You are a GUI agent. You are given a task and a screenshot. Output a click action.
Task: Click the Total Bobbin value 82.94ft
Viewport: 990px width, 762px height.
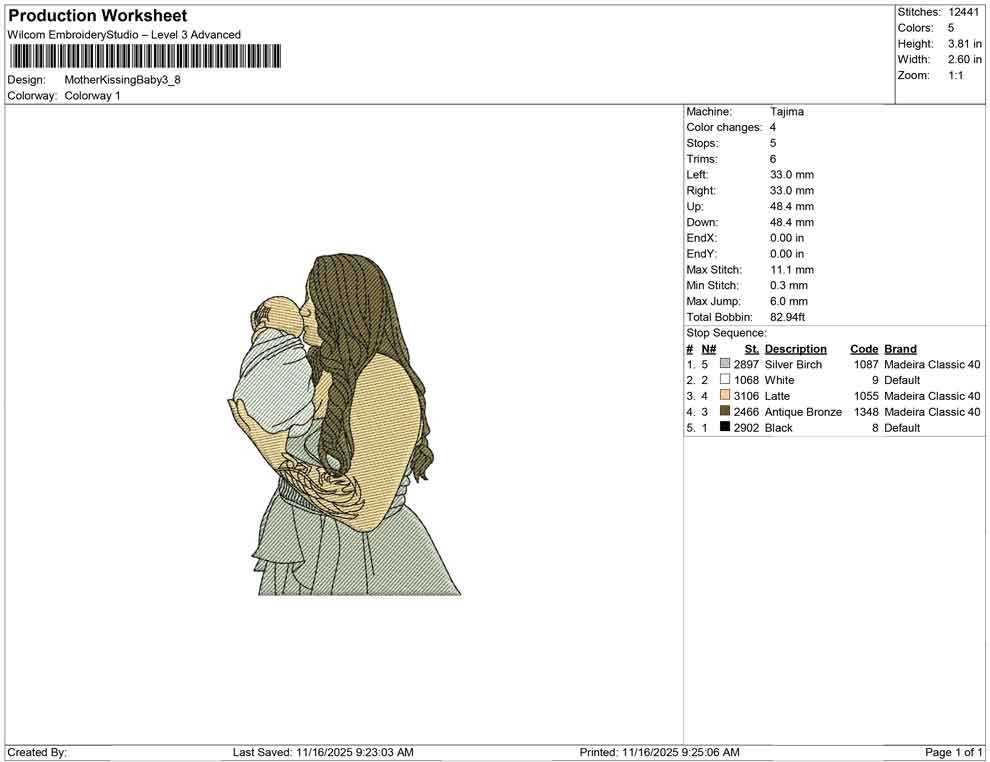coord(788,317)
